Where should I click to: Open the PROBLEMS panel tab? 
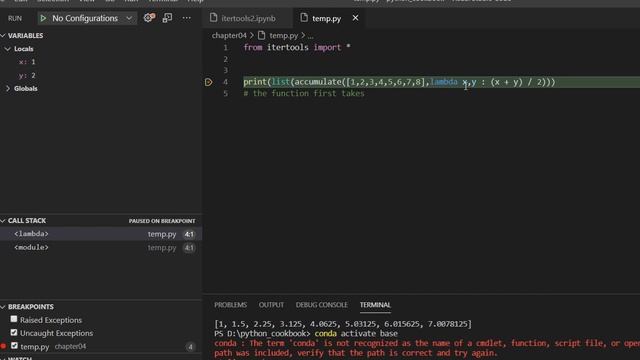pos(231,305)
